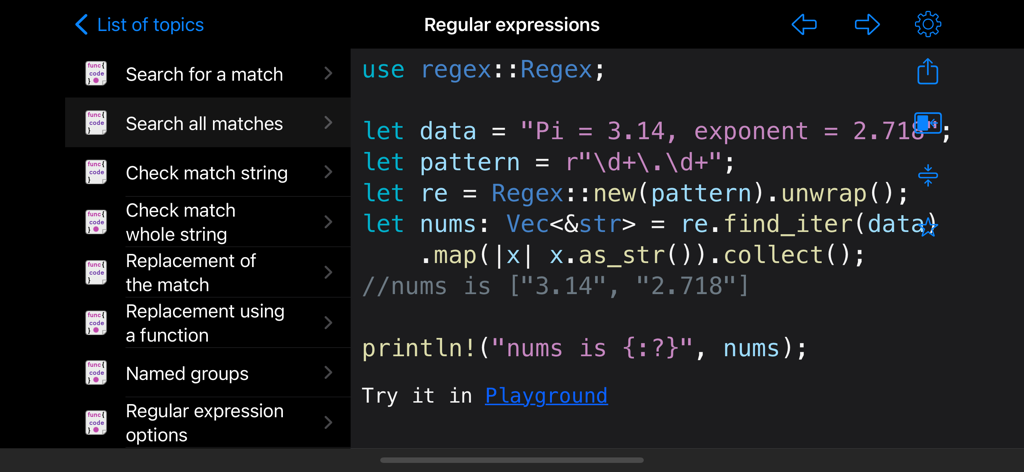Tap chevron beside Replacement of the match

[x=328, y=272]
